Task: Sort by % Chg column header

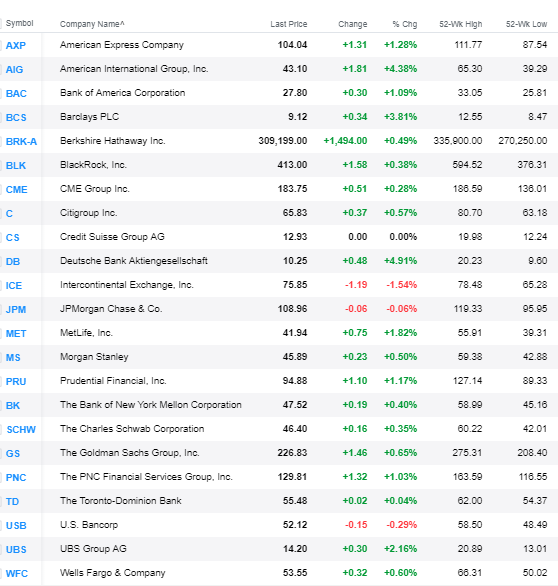Action: [x=405, y=24]
